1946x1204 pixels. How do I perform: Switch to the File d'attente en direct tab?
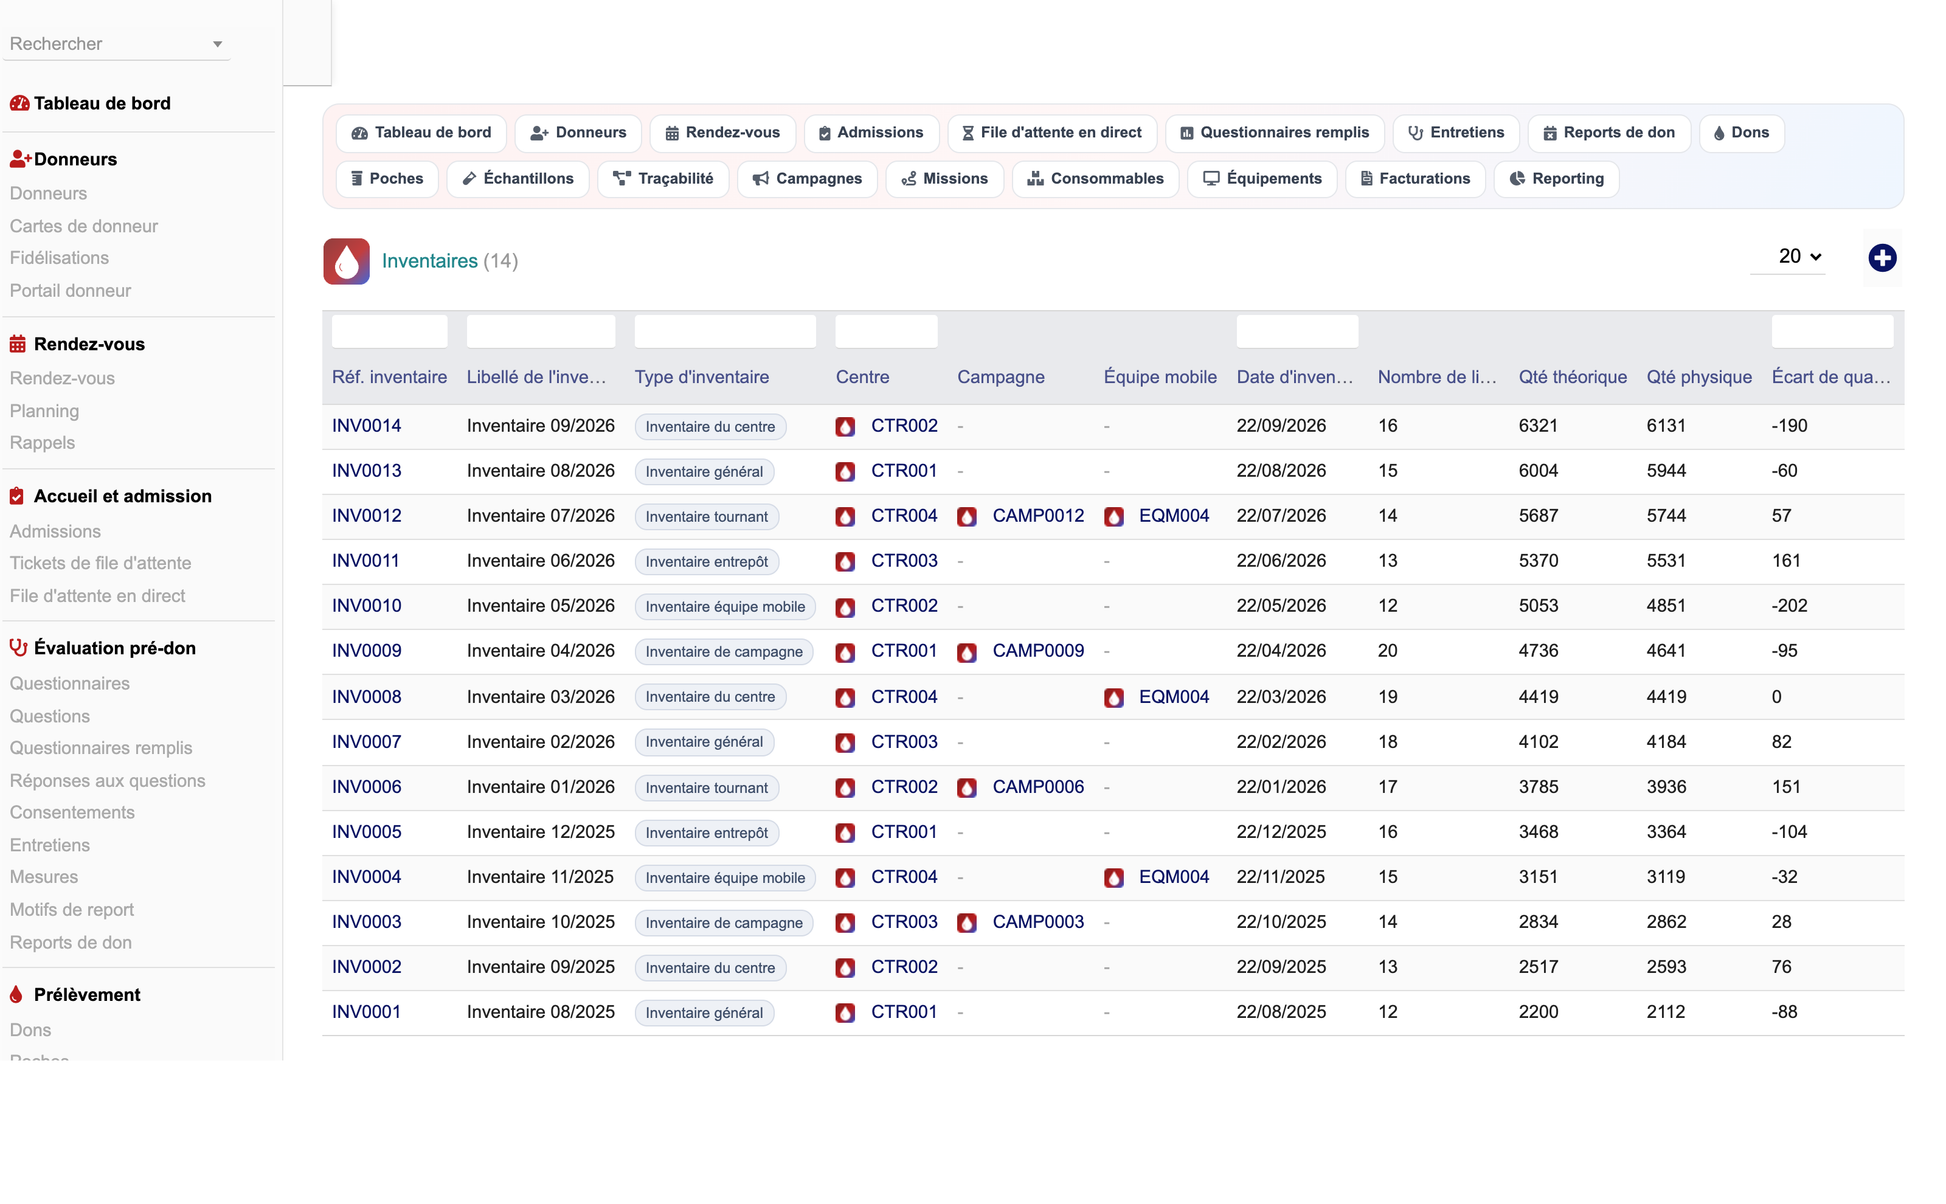(1052, 133)
